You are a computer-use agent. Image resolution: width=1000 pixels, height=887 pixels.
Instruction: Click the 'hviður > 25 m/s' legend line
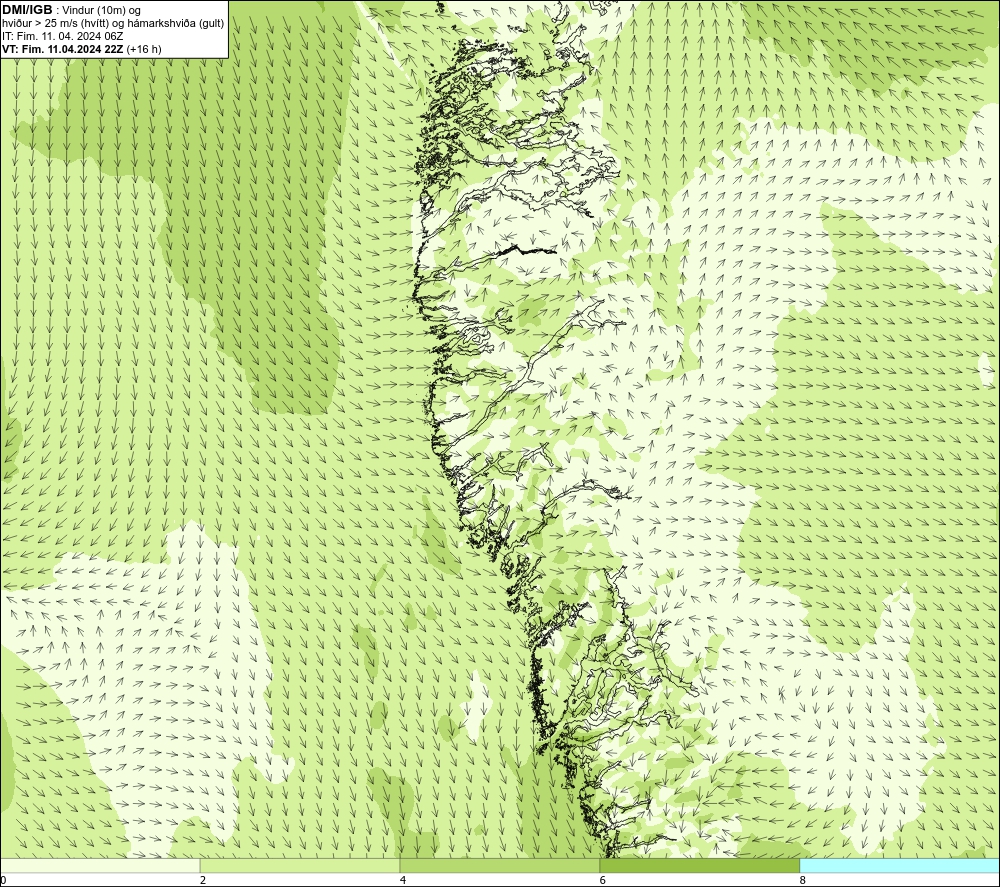(x=113, y=24)
